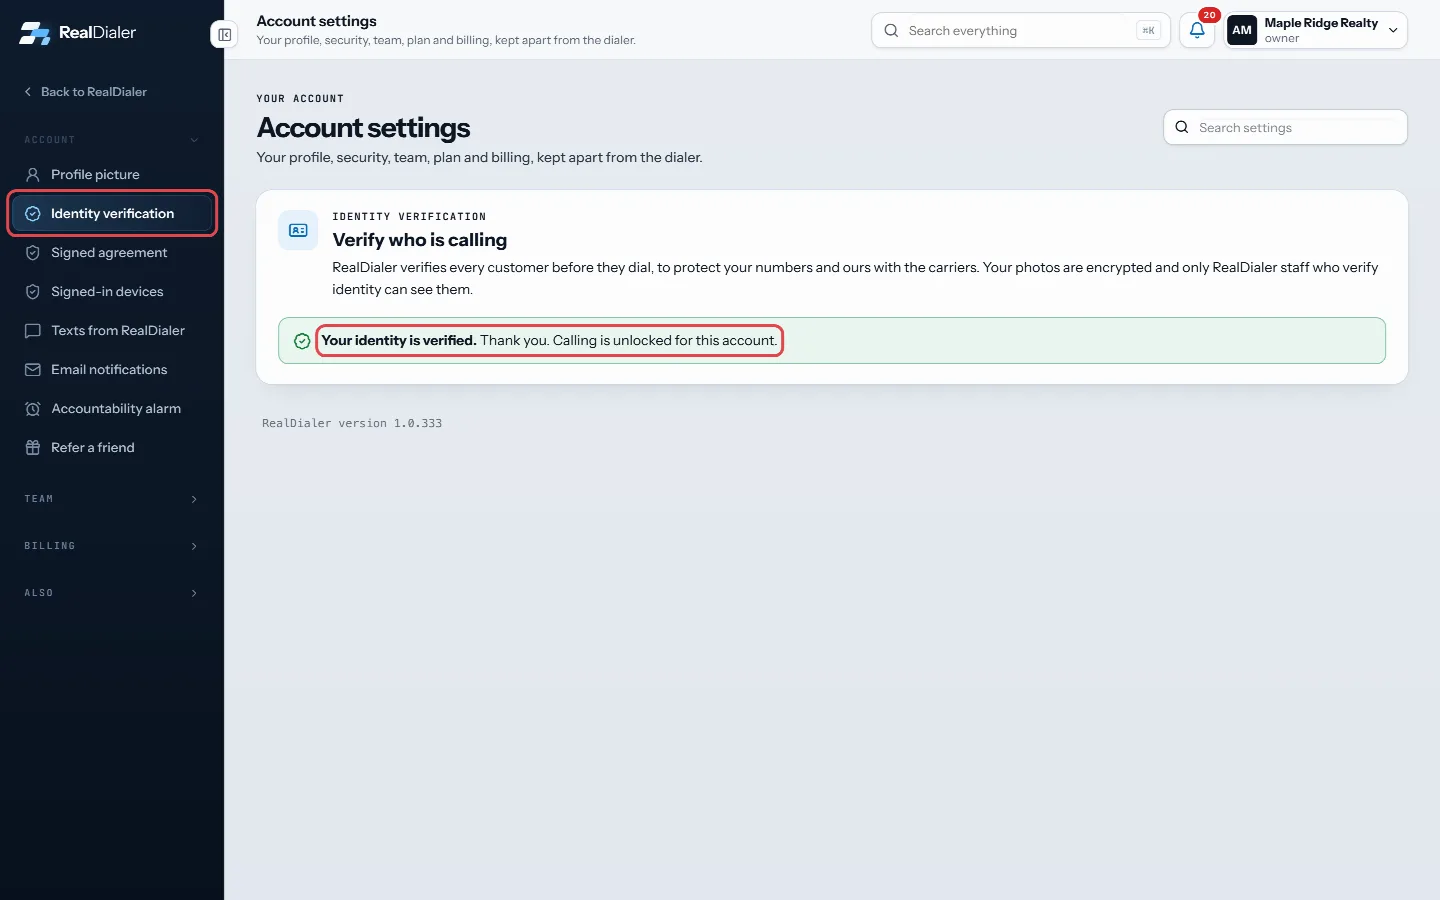Screen dimensions: 1440x900
Task: Open notifications bell with 20 badge
Action: coord(1197,30)
